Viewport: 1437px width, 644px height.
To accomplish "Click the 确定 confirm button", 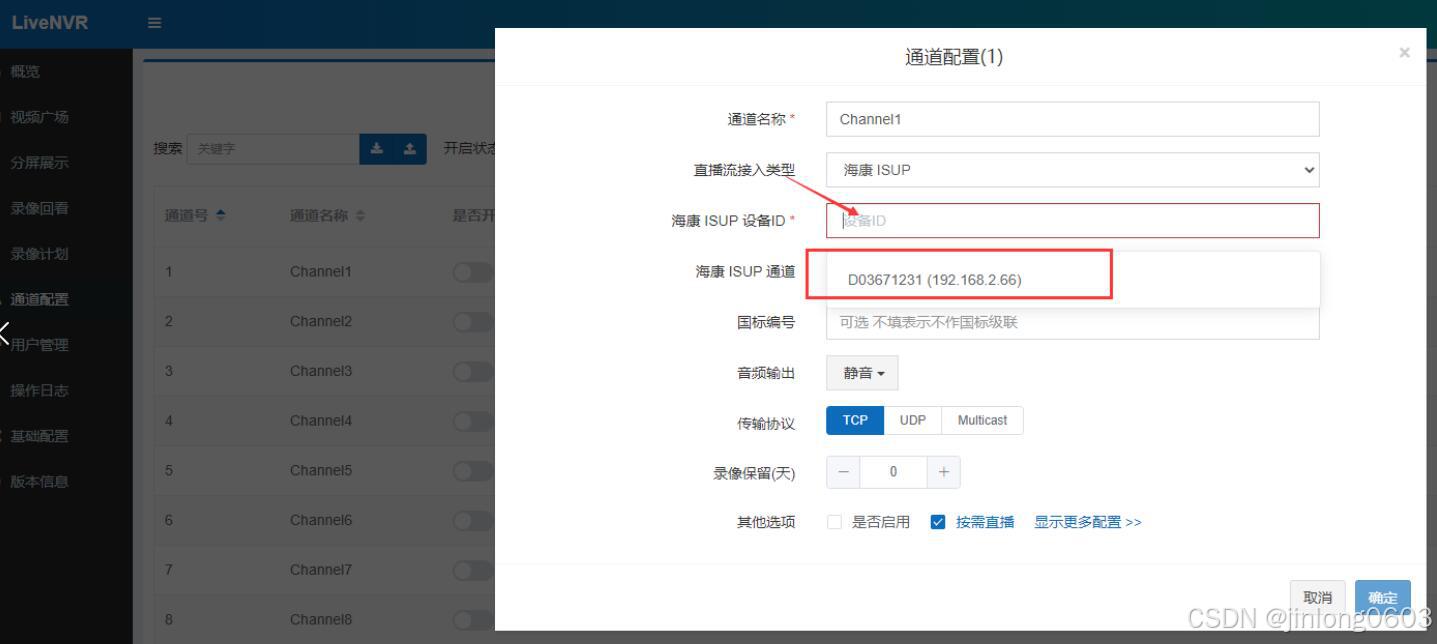I will pyautogui.click(x=1382, y=596).
